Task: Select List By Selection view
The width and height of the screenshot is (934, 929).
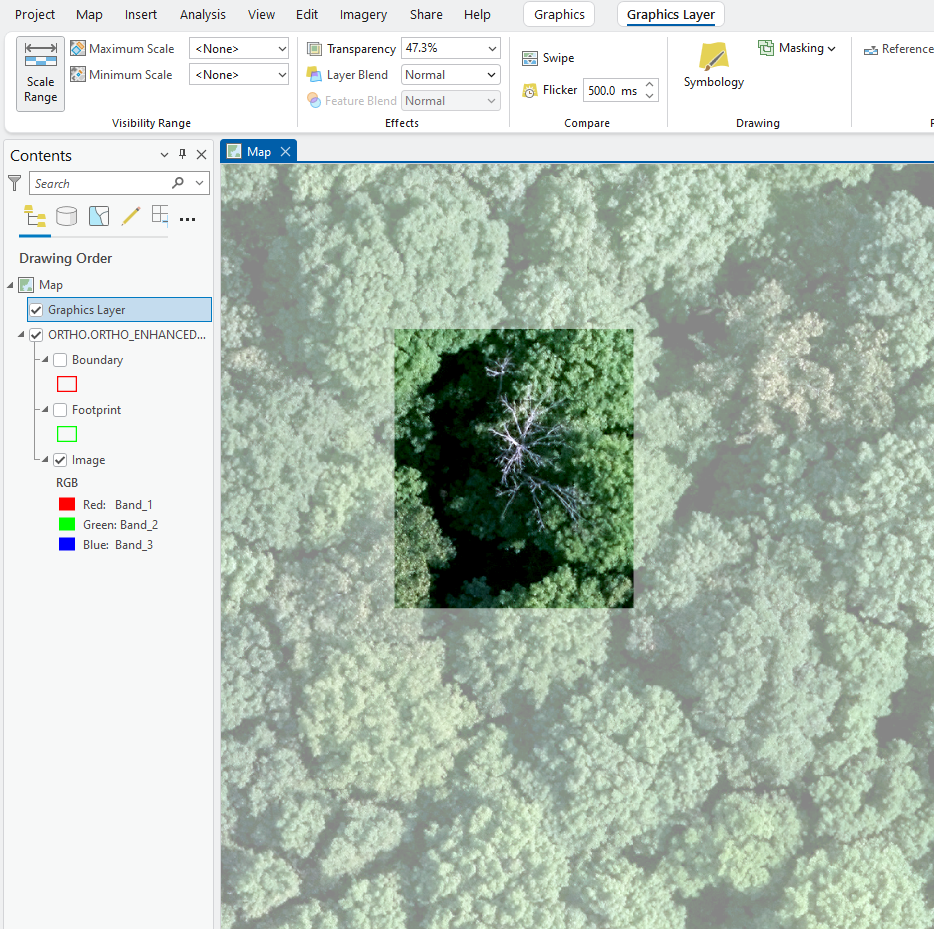Action: click(99, 216)
